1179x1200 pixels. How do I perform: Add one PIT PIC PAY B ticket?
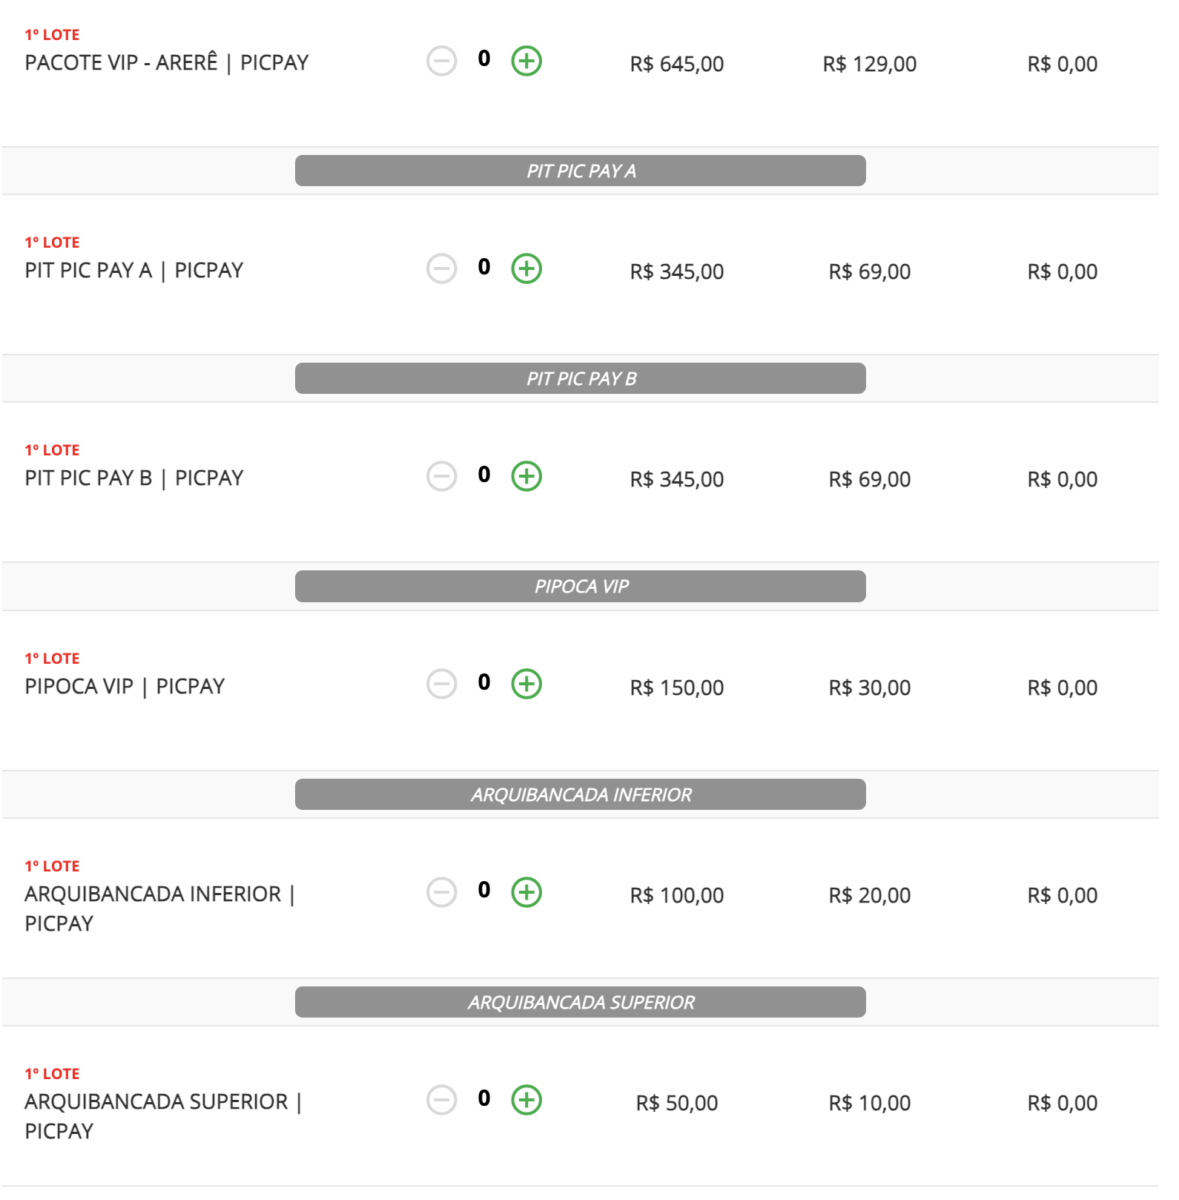[526, 476]
